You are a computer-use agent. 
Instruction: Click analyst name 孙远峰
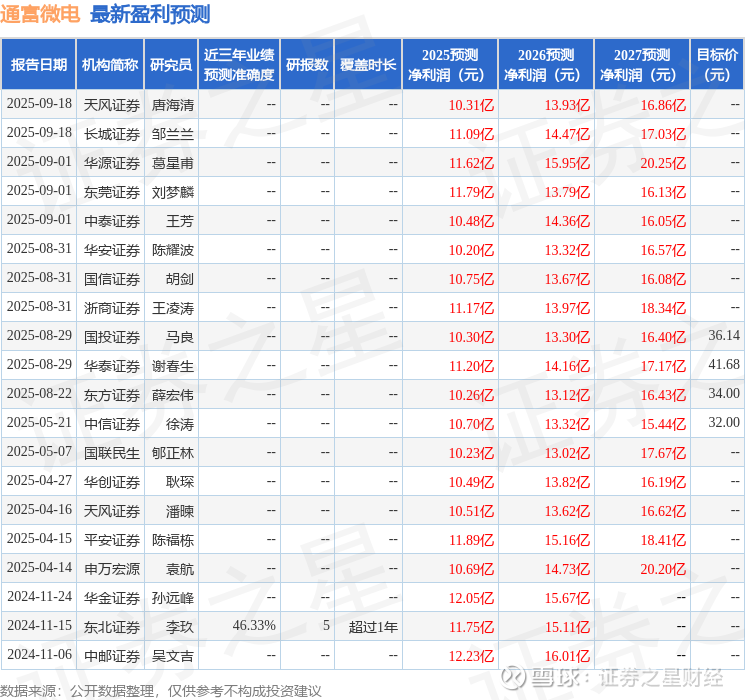(x=173, y=598)
